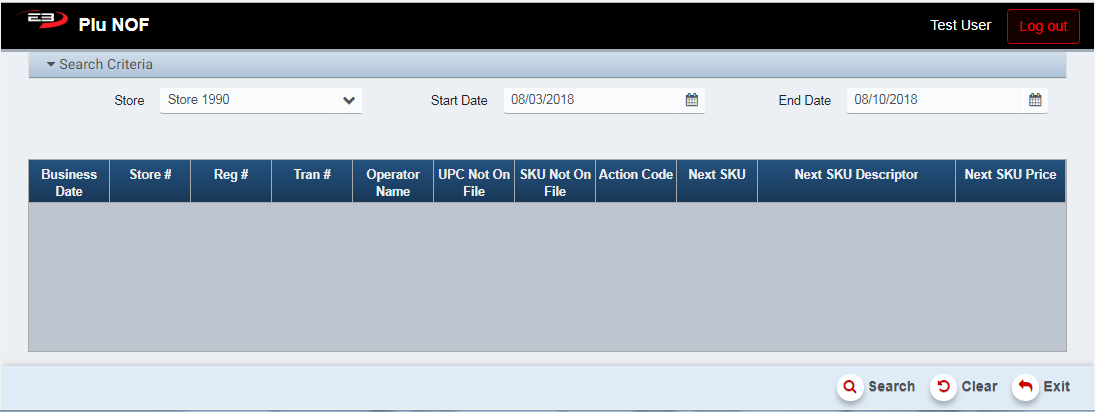Sort by Operator Name column

click(x=393, y=182)
